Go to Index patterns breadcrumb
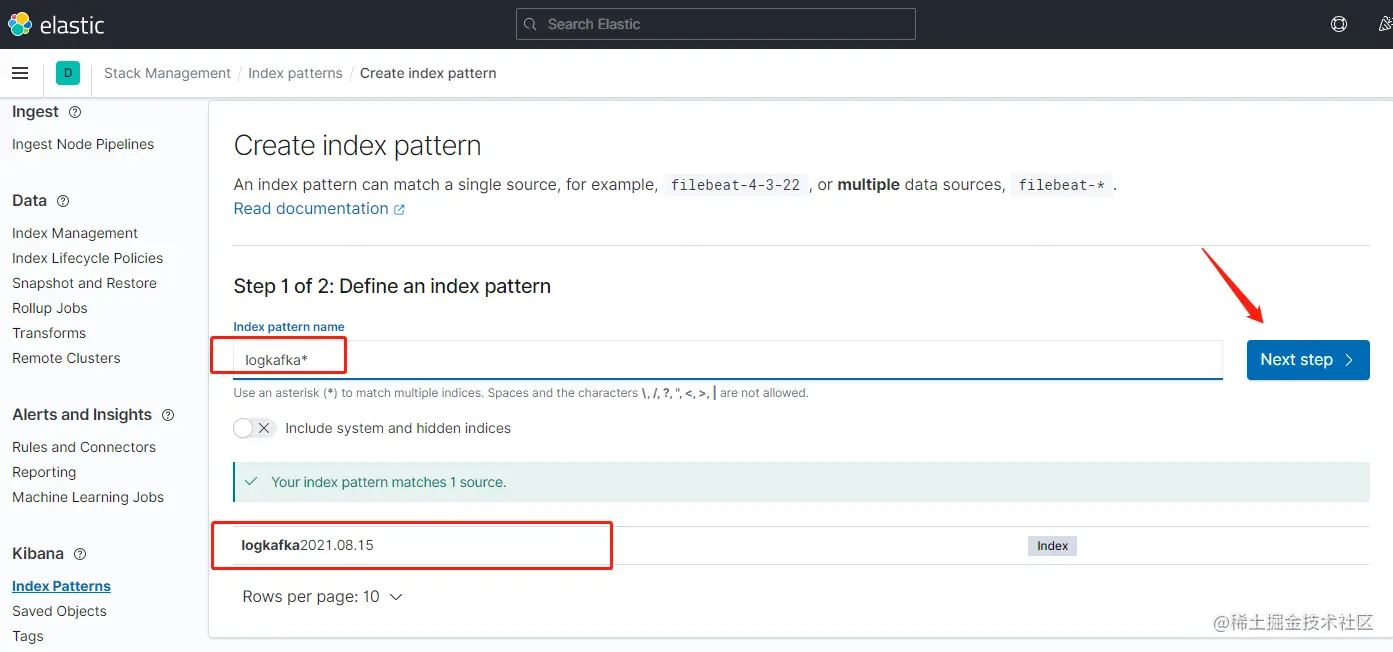The height and width of the screenshot is (652, 1393). [295, 73]
